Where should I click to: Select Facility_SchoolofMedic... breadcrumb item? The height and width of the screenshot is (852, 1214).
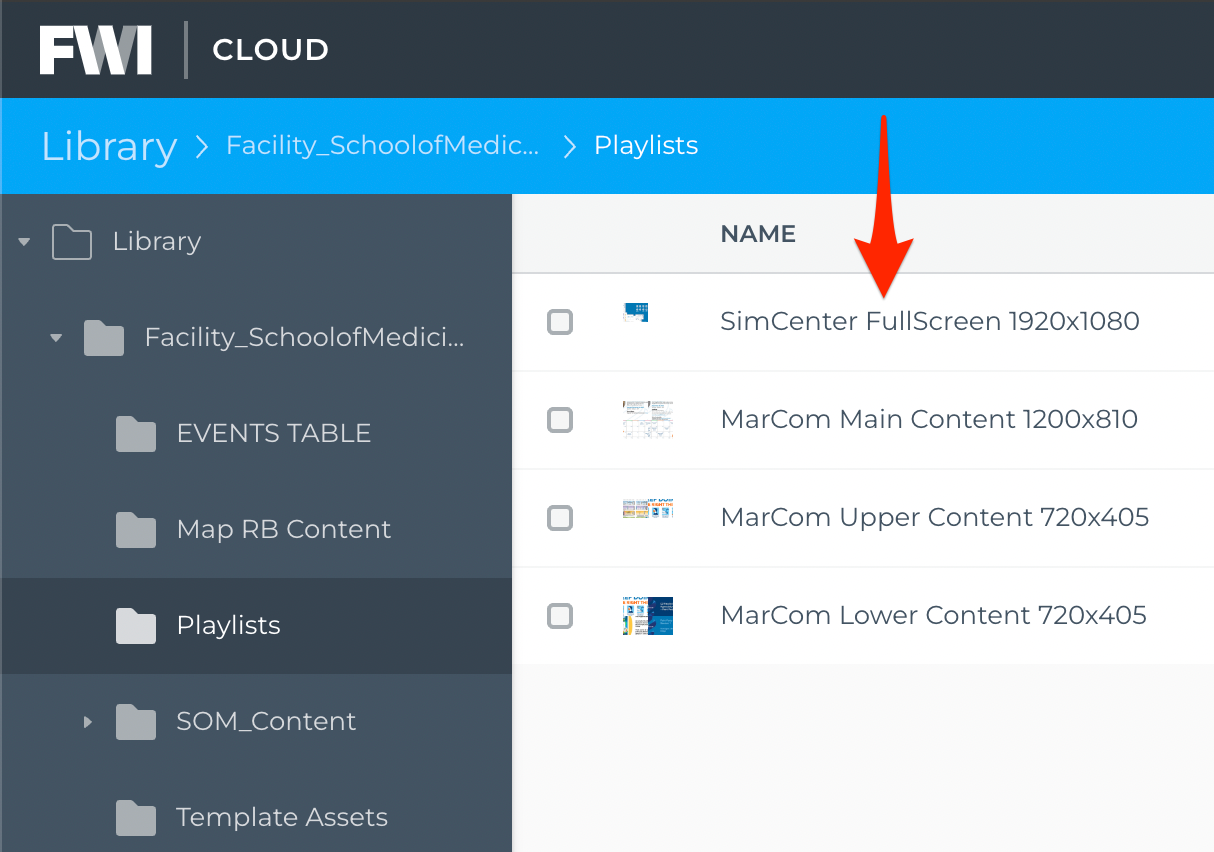click(383, 146)
